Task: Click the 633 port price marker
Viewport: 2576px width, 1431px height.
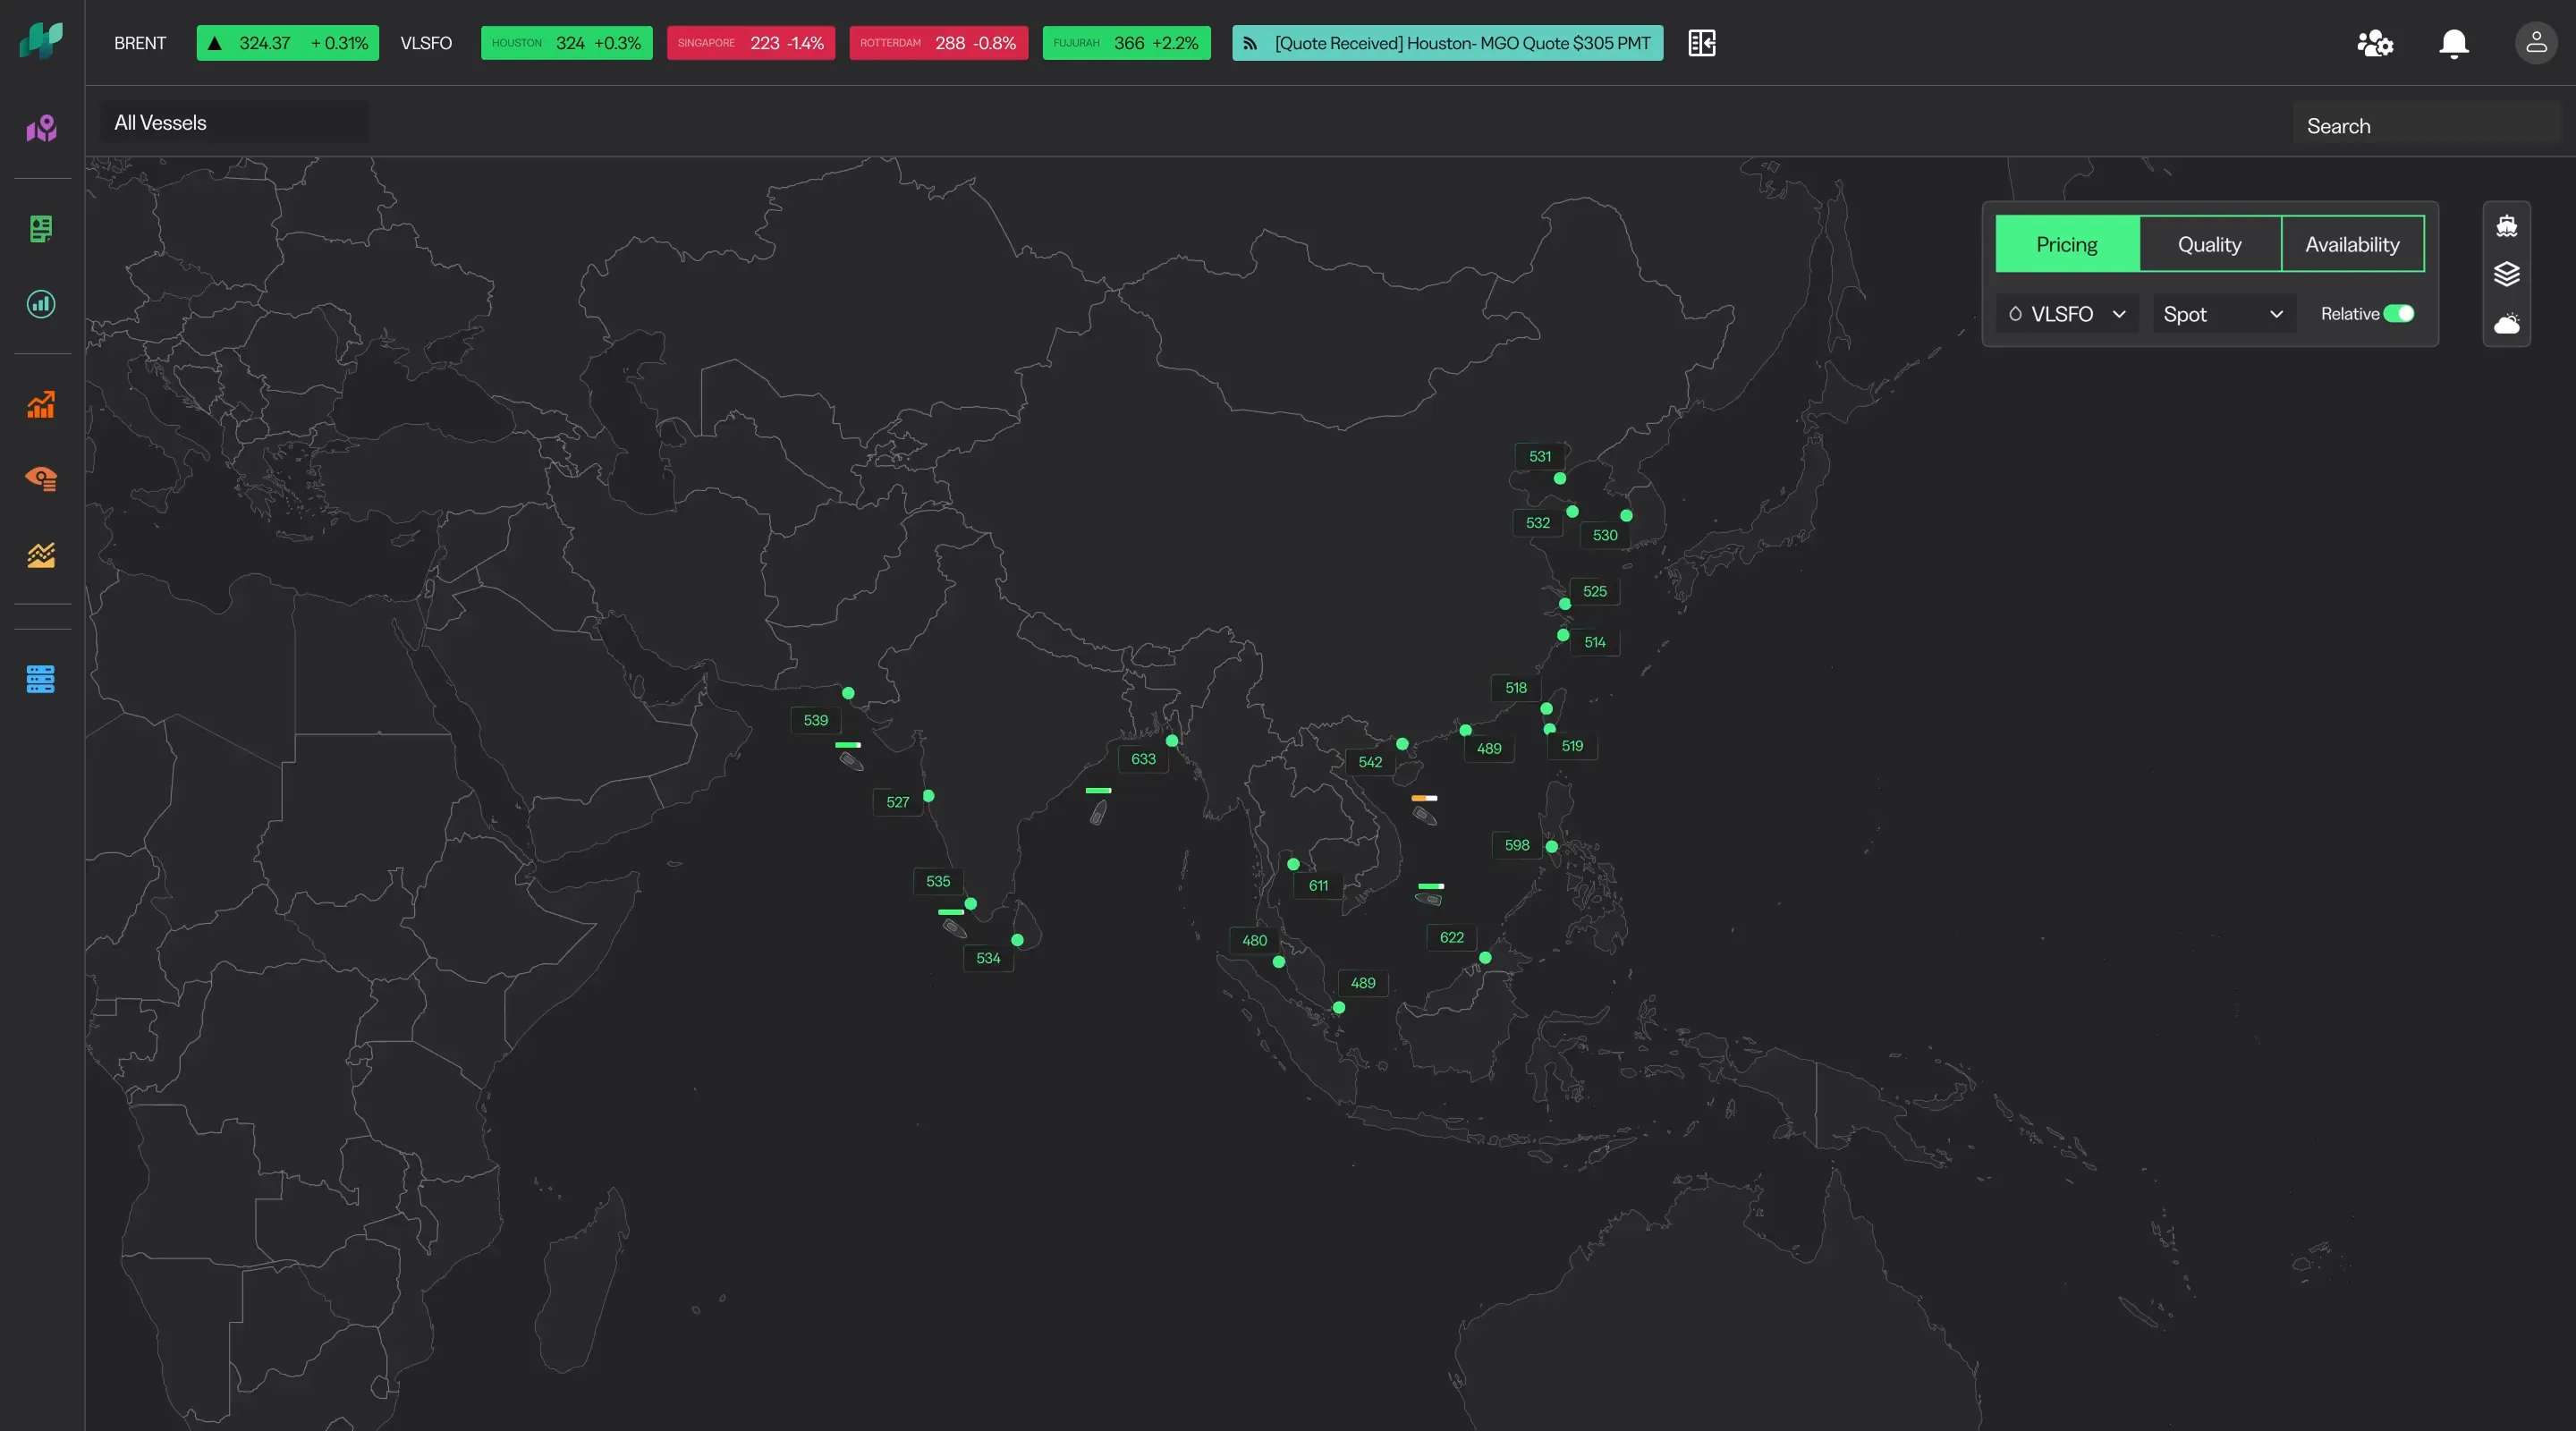Action: [x=1143, y=759]
